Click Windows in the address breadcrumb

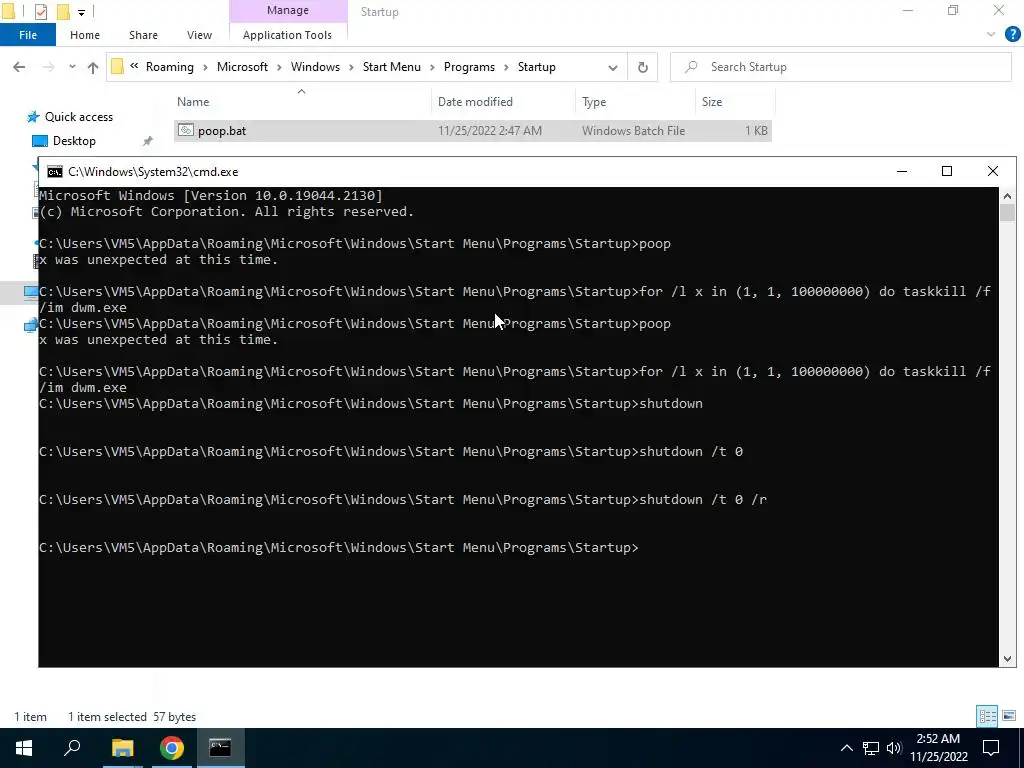[x=315, y=67]
